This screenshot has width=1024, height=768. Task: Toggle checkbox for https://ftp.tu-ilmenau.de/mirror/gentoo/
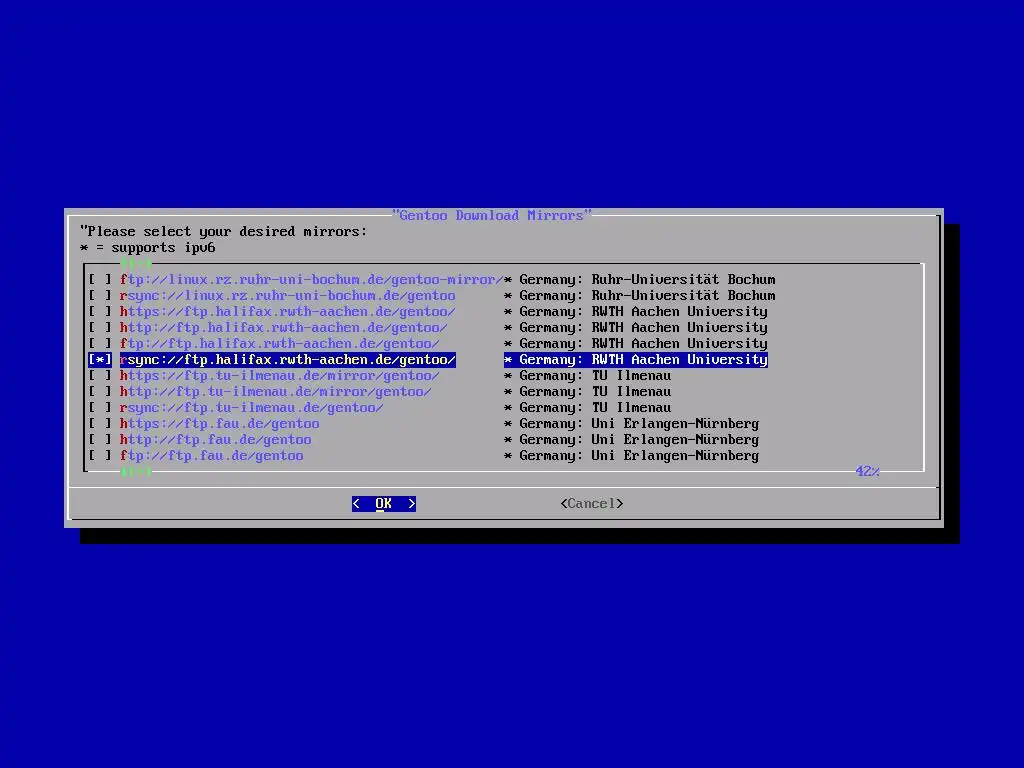(100, 376)
